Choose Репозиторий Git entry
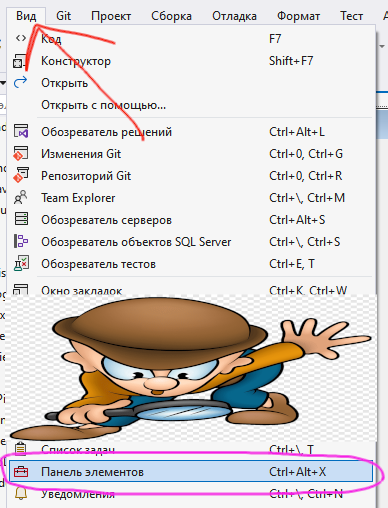Image resolution: width=388 pixels, height=508 pixels. [191, 176]
